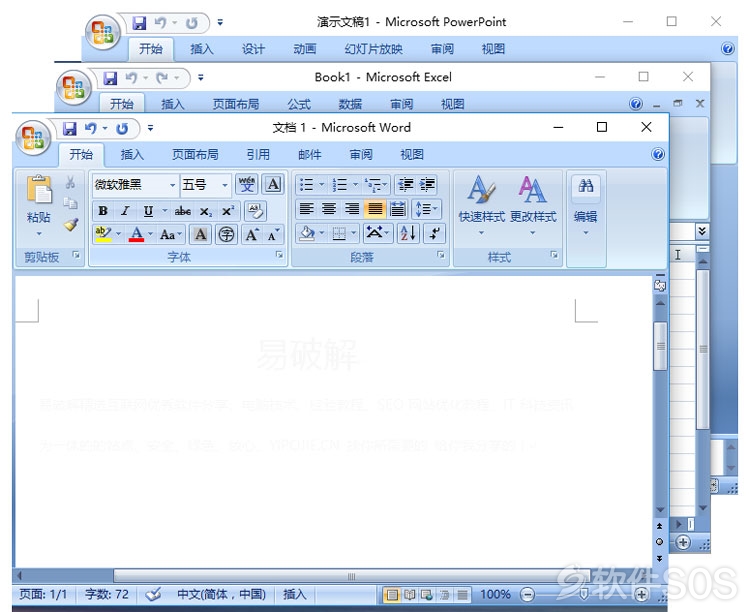The height and width of the screenshot is (612, 750).
Task: Click the Increase Indent icon
Action: pos(427,184)
